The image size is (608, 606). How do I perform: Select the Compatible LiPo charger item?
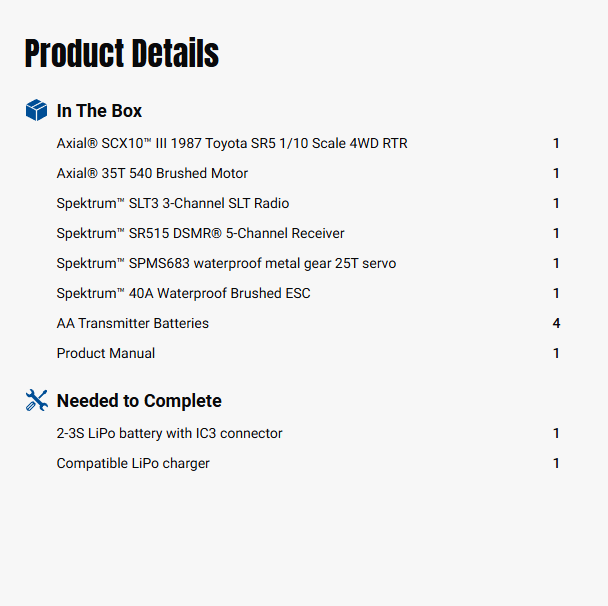tap(133, 464)
